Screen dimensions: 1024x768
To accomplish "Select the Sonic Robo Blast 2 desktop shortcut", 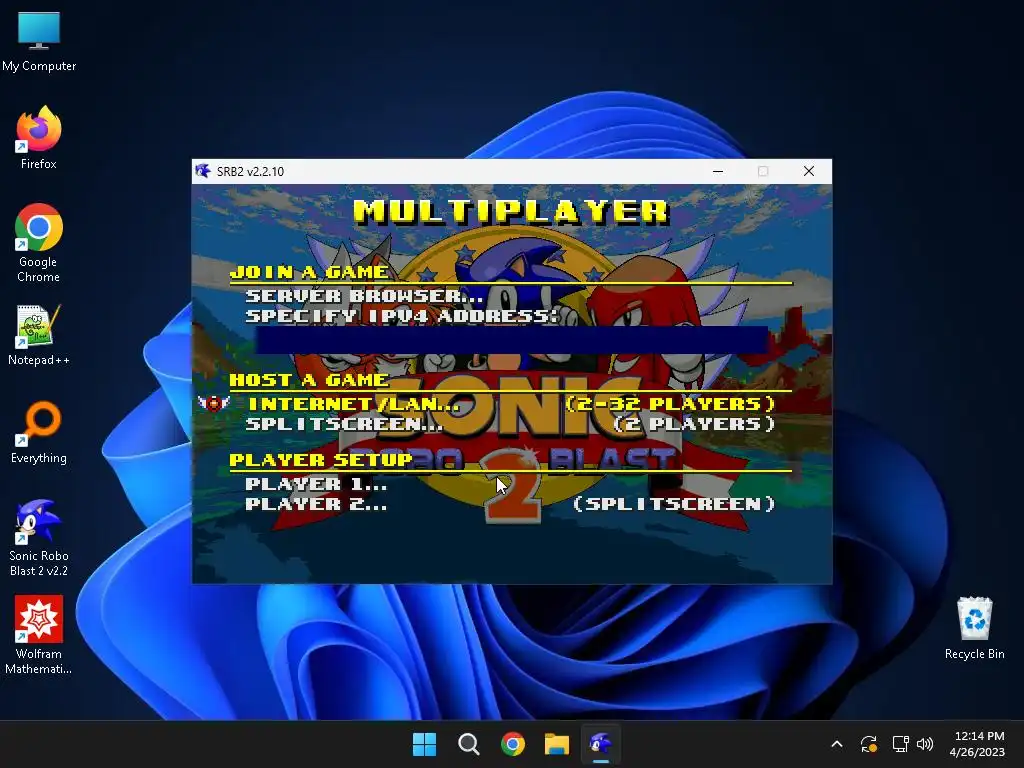I will [x=39, y=538].
